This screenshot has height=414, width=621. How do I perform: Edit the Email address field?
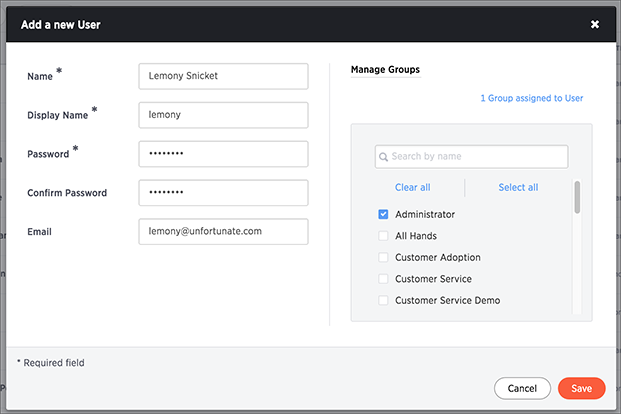(223, 231)
